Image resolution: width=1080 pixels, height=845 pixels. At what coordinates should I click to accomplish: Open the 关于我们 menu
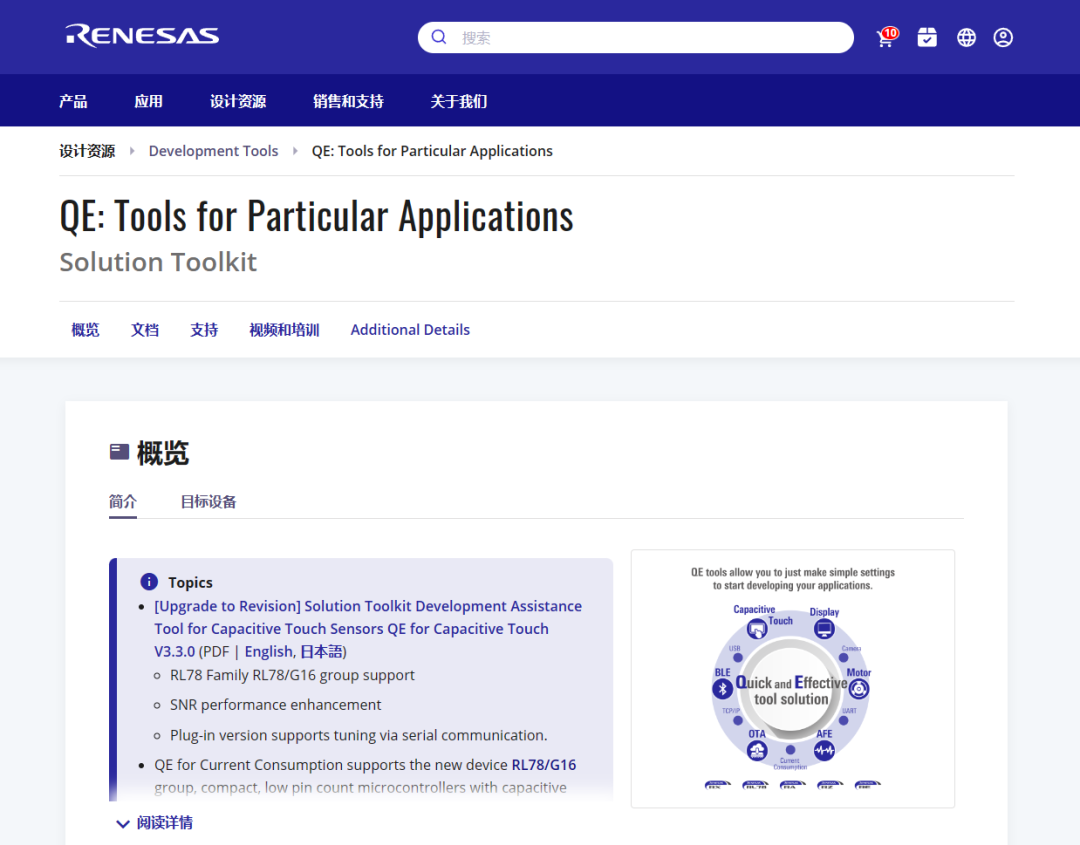(459, 101)
